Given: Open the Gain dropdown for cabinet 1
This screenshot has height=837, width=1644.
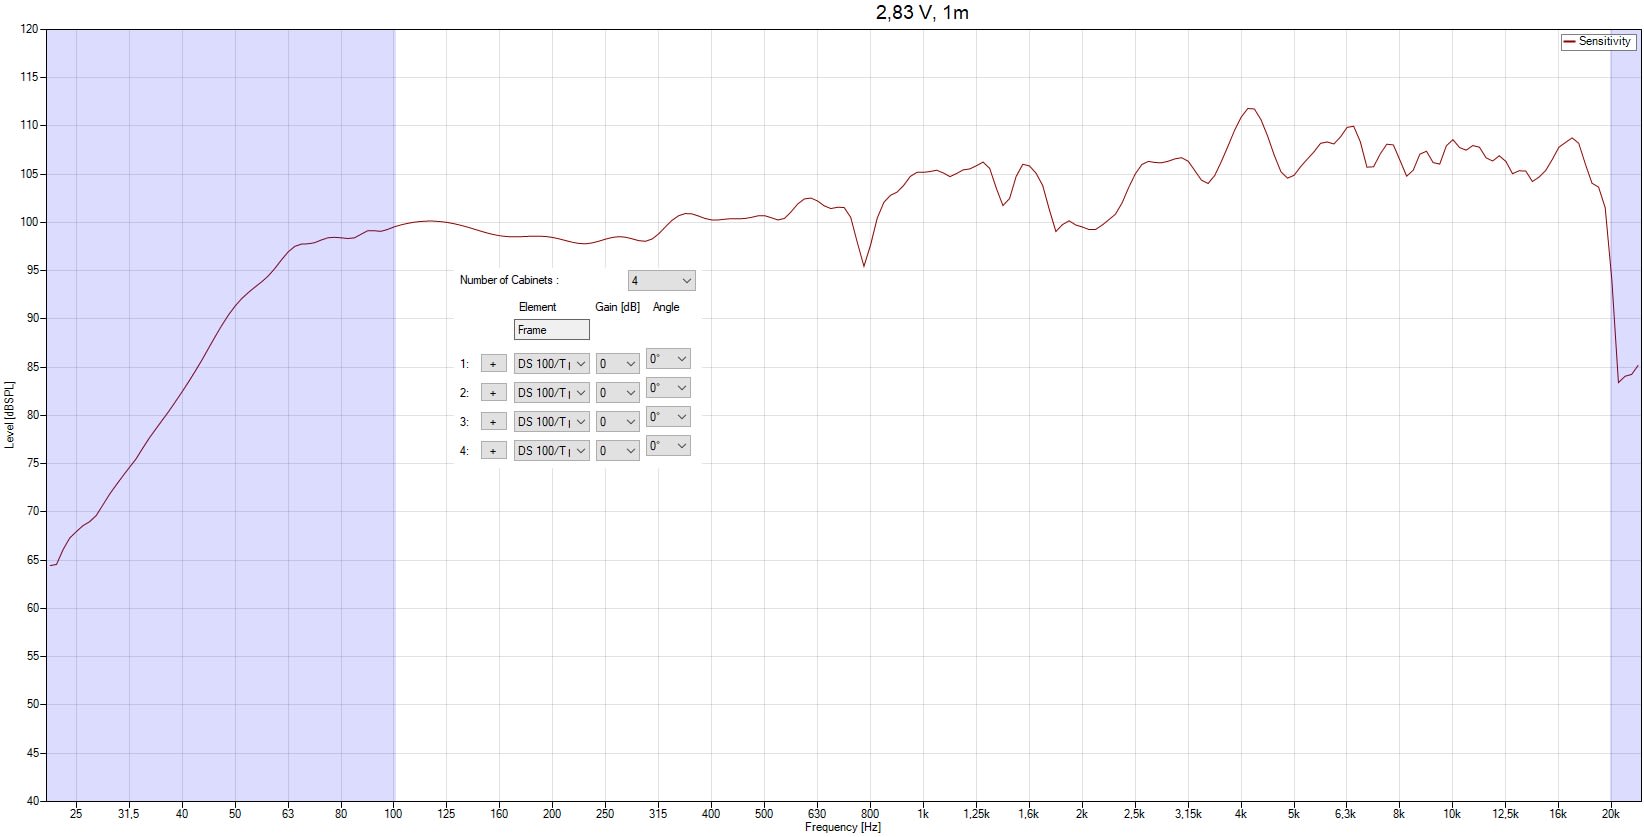Looking at the screenshot, I should tap(617, 364).
